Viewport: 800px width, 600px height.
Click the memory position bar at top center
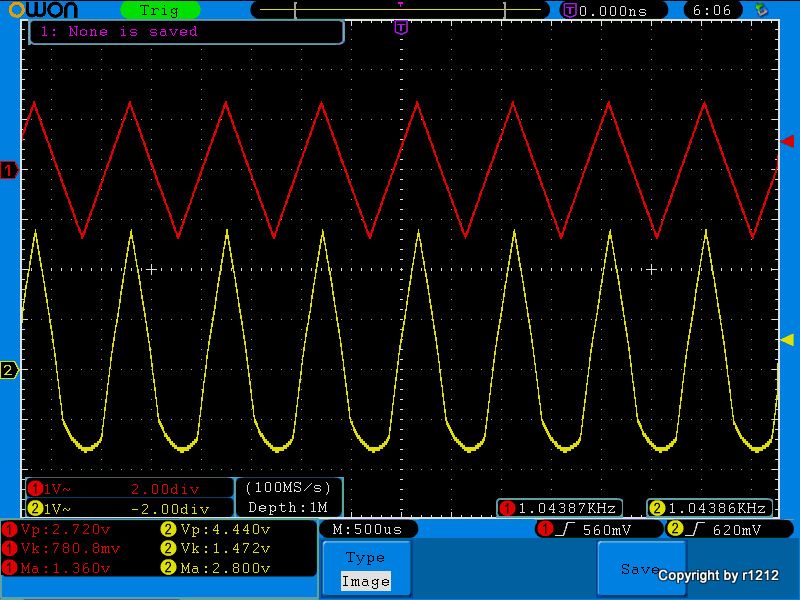(x=400, y=10)
